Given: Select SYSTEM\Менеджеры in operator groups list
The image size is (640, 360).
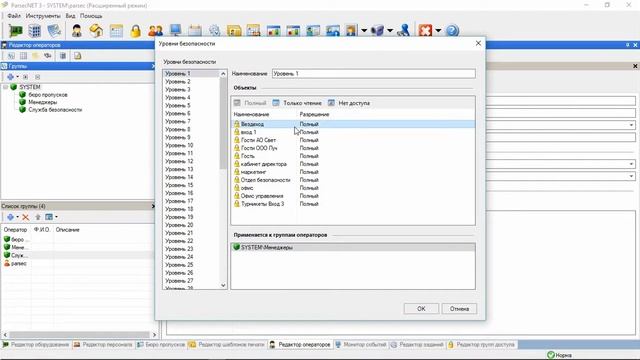Looking at the screenshot, I should coord(353,247).
